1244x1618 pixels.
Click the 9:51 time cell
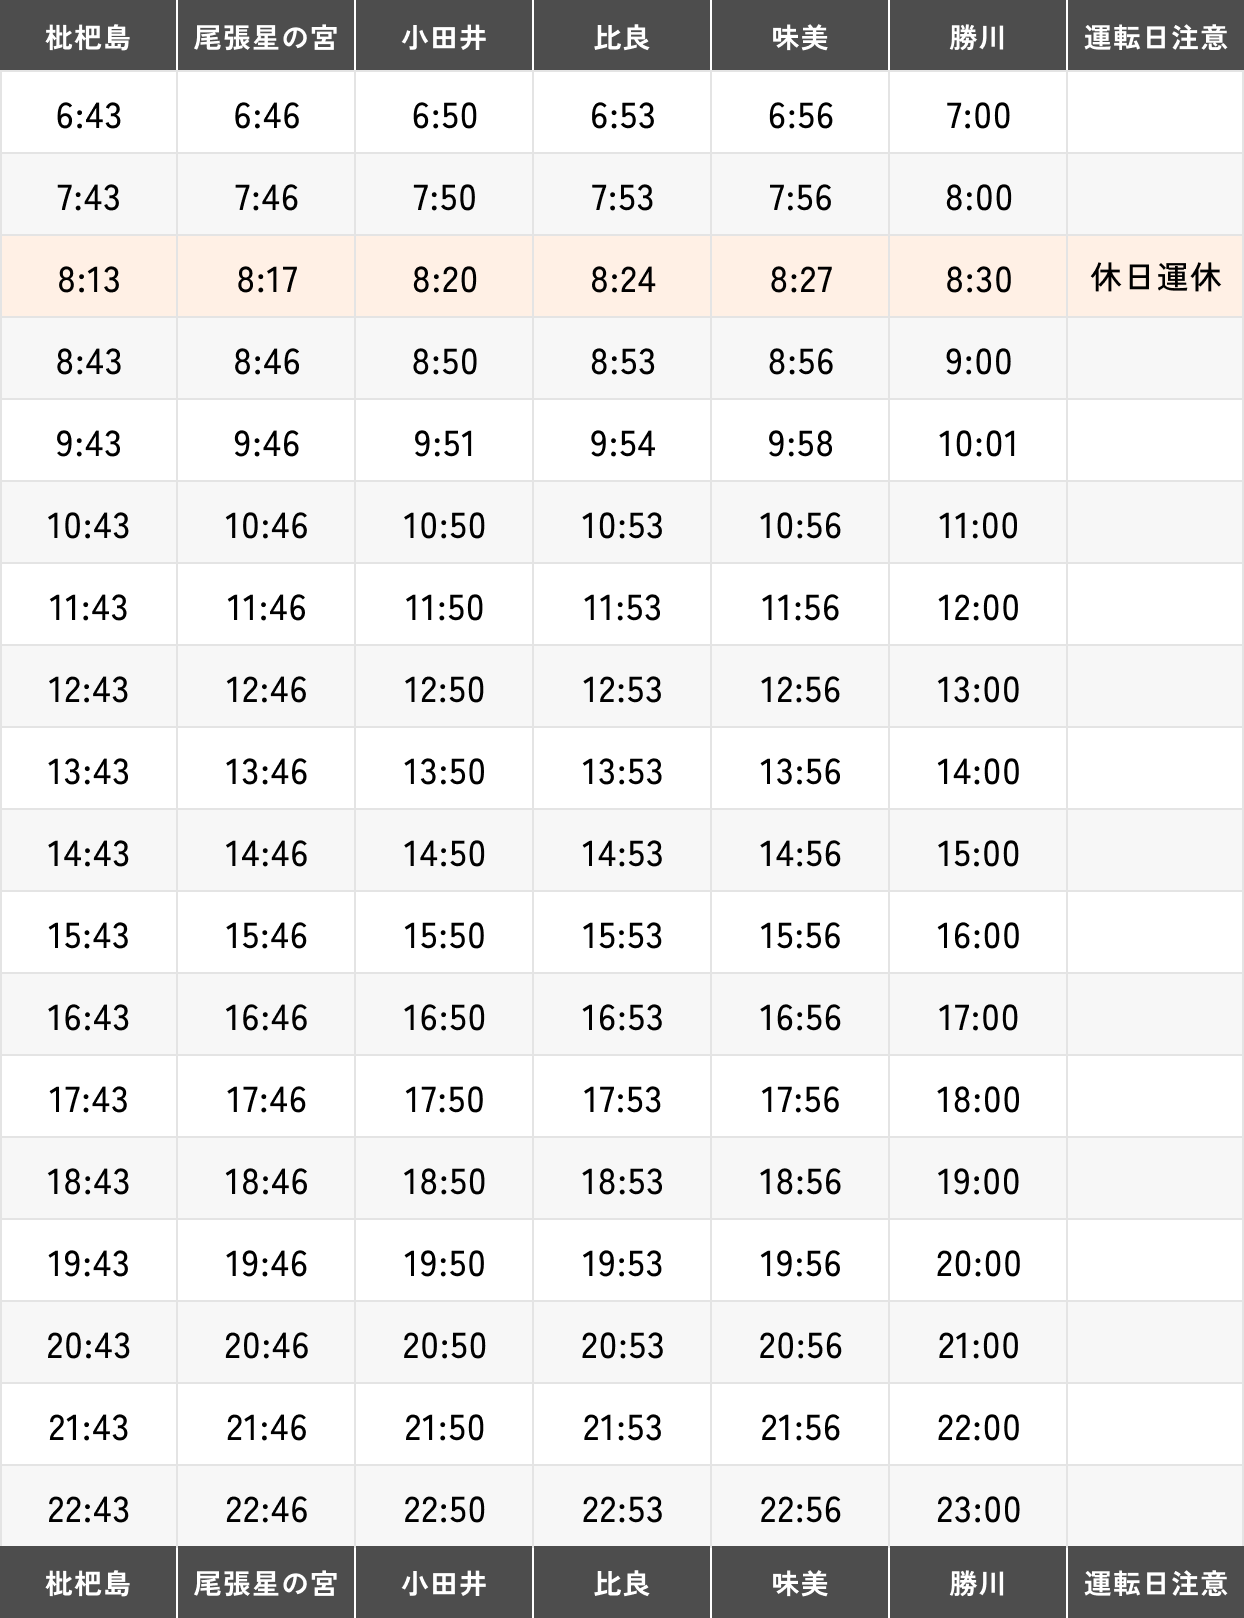[x=444, y=444]
